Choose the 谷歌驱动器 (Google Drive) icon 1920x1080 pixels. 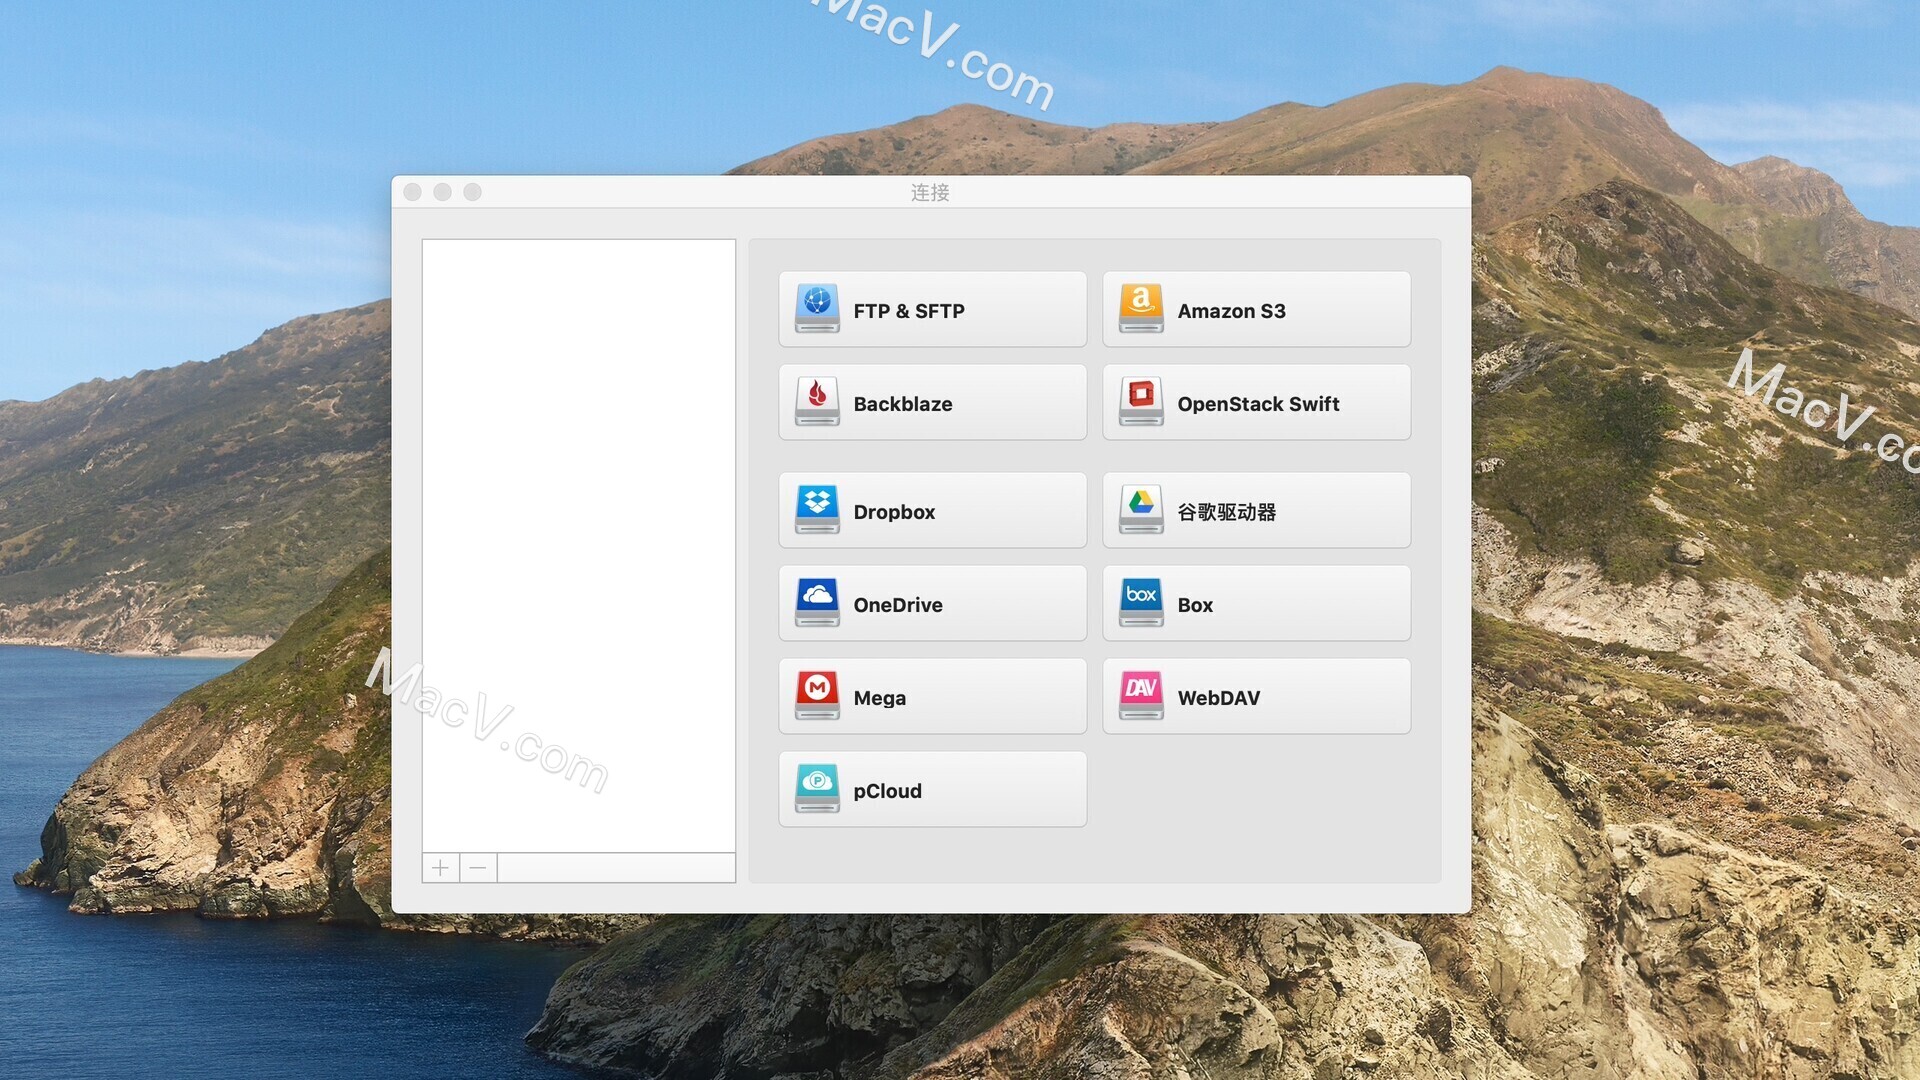click(x=1139, y=509)
